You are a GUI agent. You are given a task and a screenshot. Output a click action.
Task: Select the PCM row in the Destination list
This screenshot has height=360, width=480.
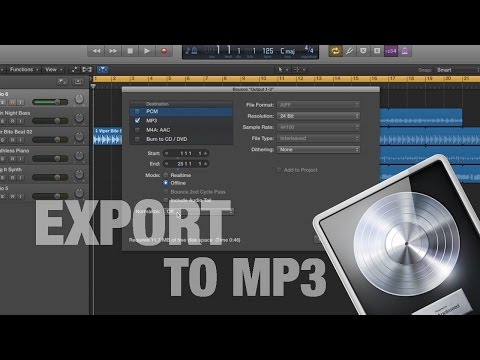[x=181, y=111]
